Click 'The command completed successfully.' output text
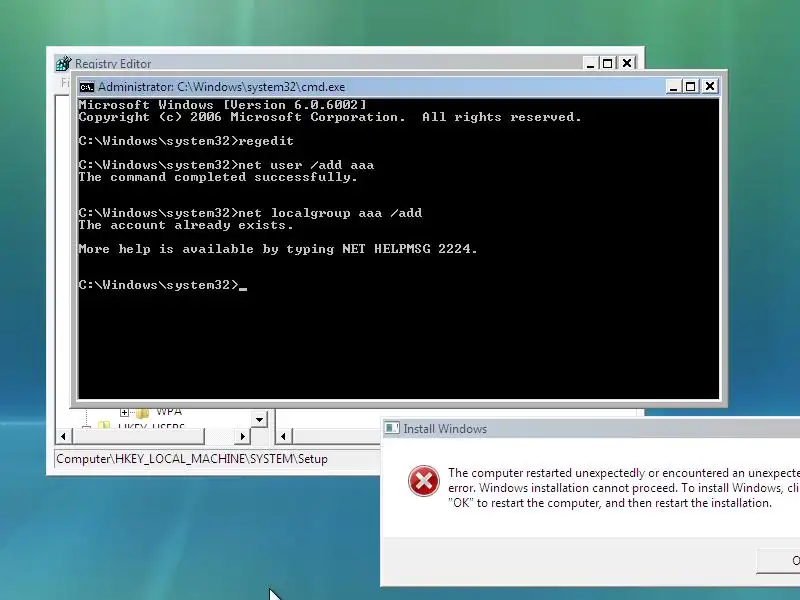 point(218,178)
